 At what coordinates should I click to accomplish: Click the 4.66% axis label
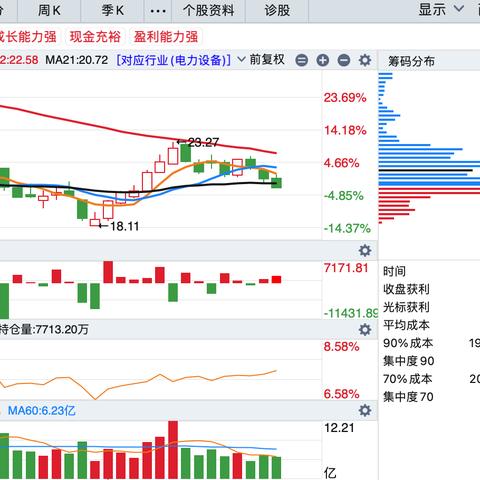[x=342, y=163]
